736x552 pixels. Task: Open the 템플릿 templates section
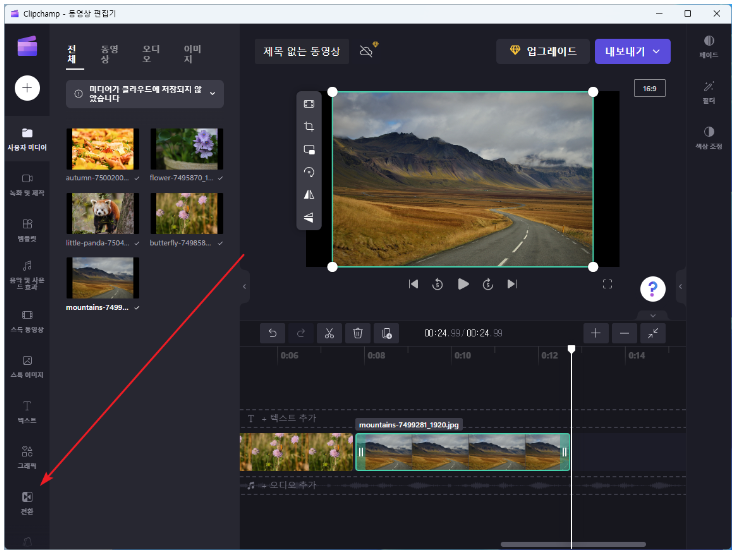click(27, 230)
